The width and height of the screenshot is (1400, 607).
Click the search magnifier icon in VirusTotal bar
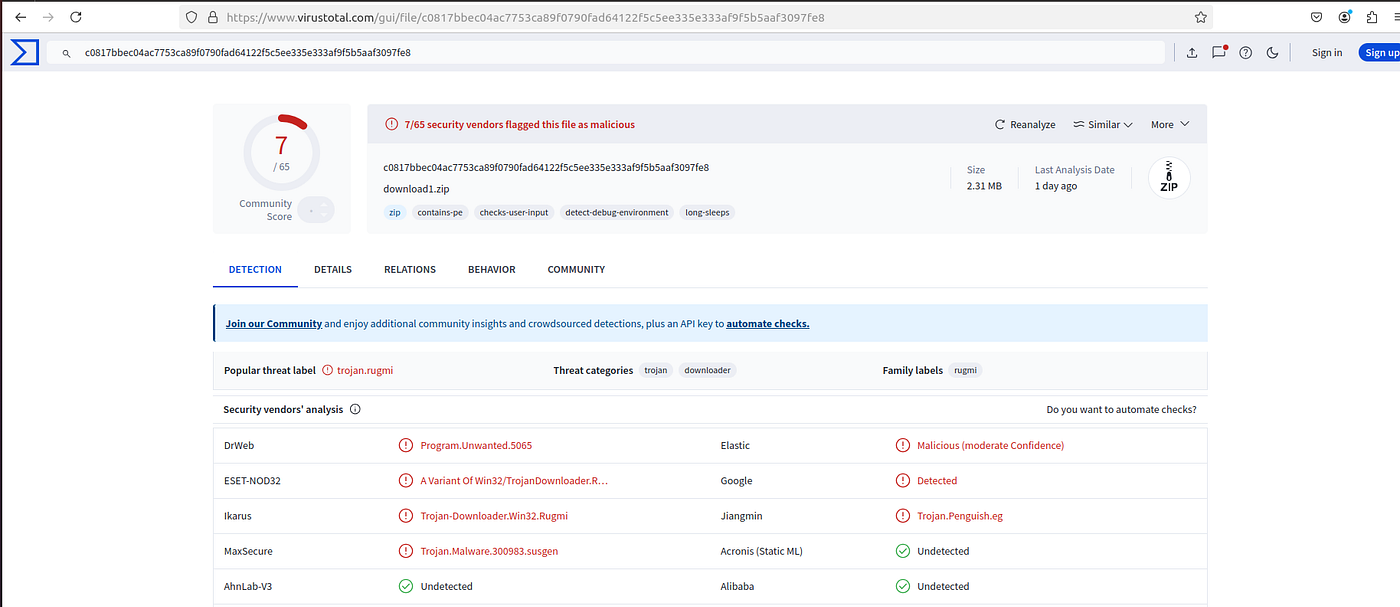click(66, 53)
